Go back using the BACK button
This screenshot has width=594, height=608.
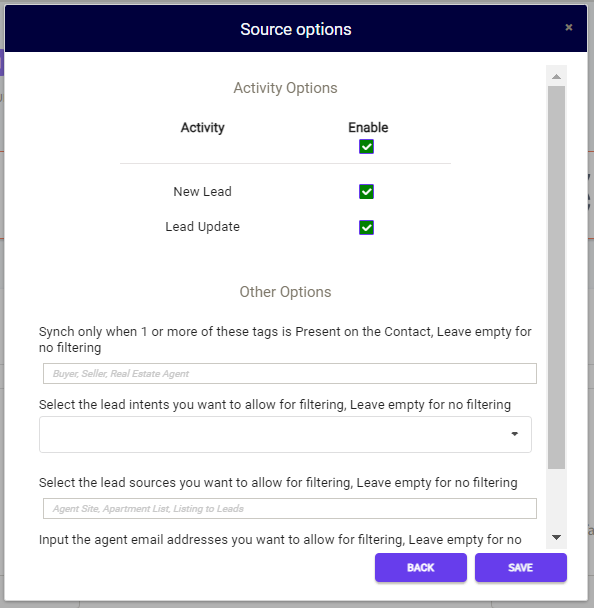[421, 567]
